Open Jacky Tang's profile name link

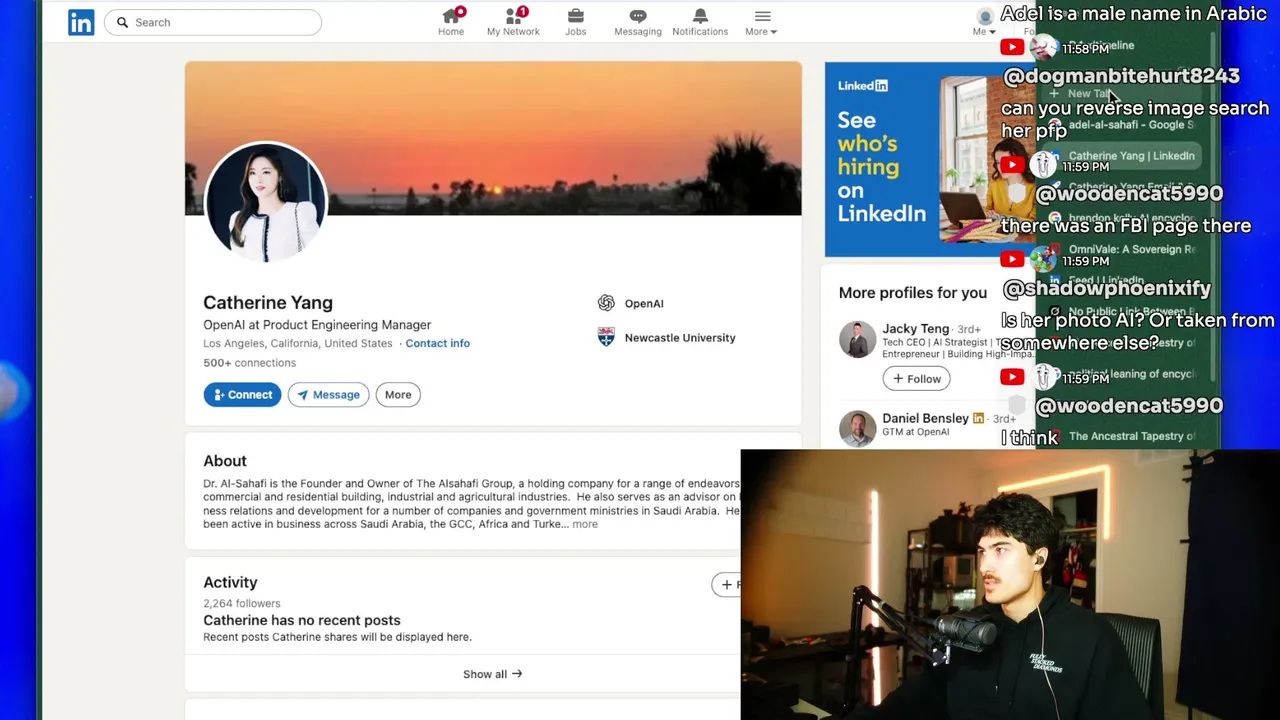click(915, 328)
